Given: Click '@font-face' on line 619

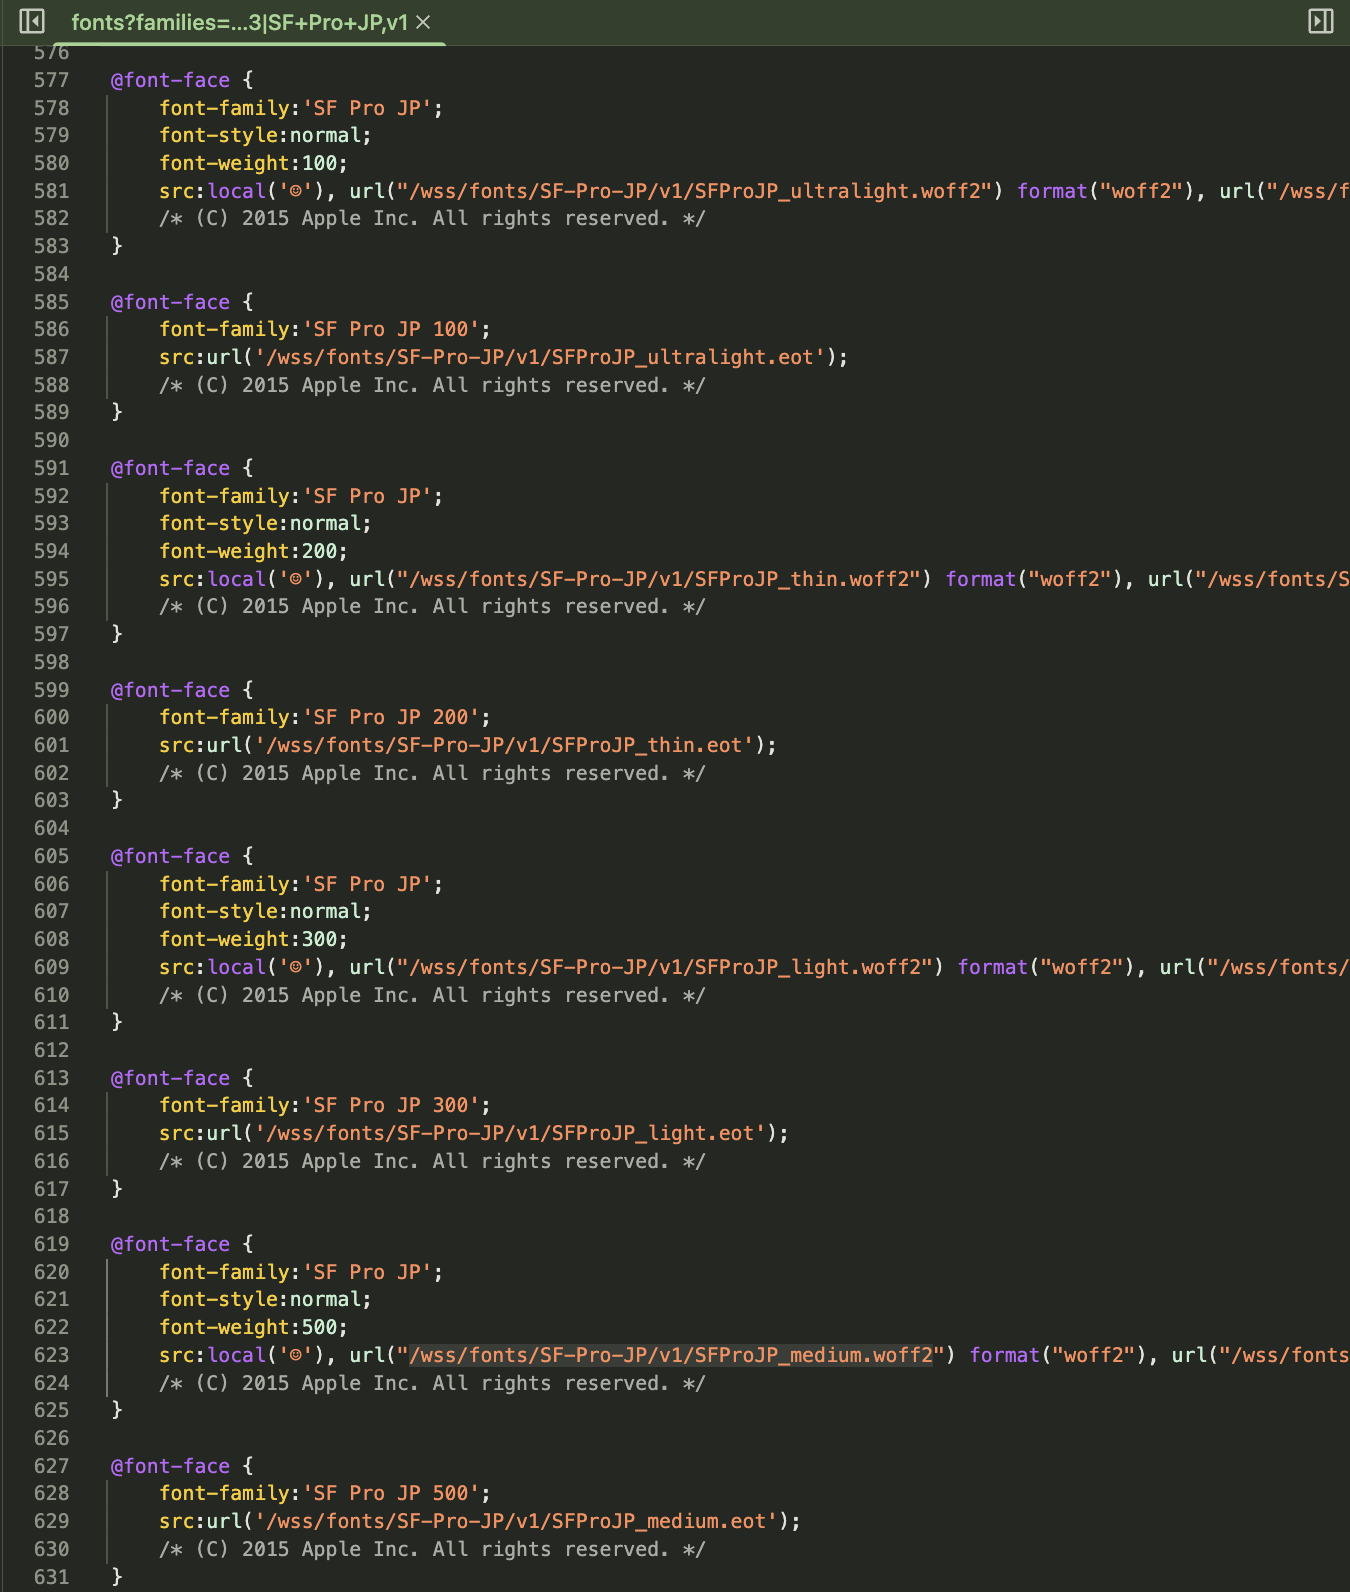Looking at the screenshot, I should point(170,1244).
